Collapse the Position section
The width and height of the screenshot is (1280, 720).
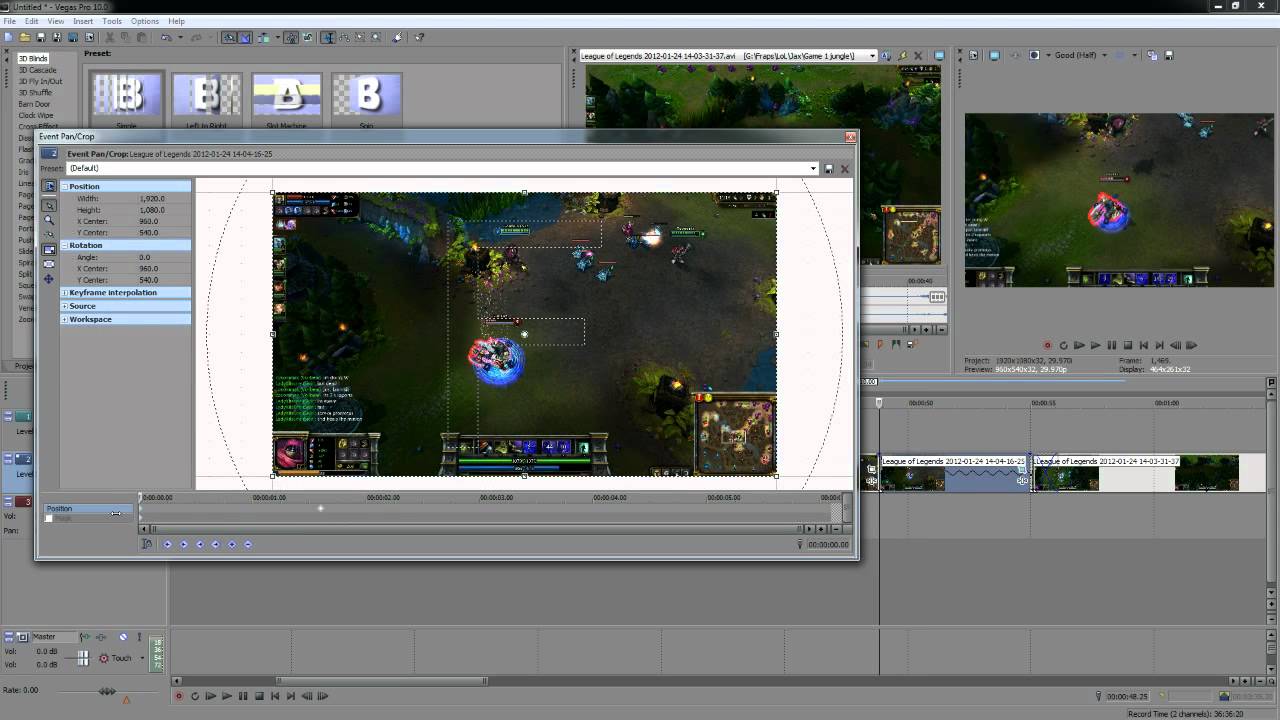pyautogui.click(x=65, y=186)
